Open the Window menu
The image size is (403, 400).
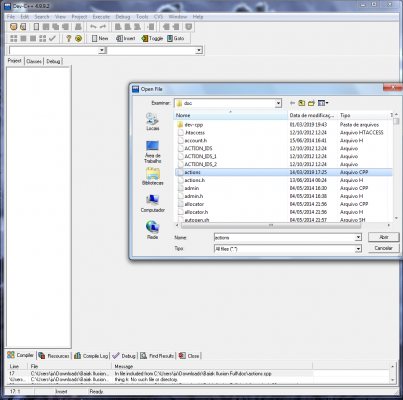coord(177,17)
